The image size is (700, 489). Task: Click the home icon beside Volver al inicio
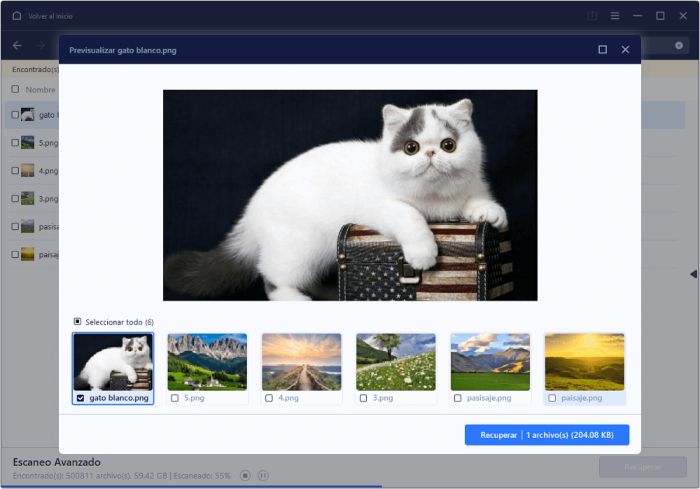(x=17, y=16)
